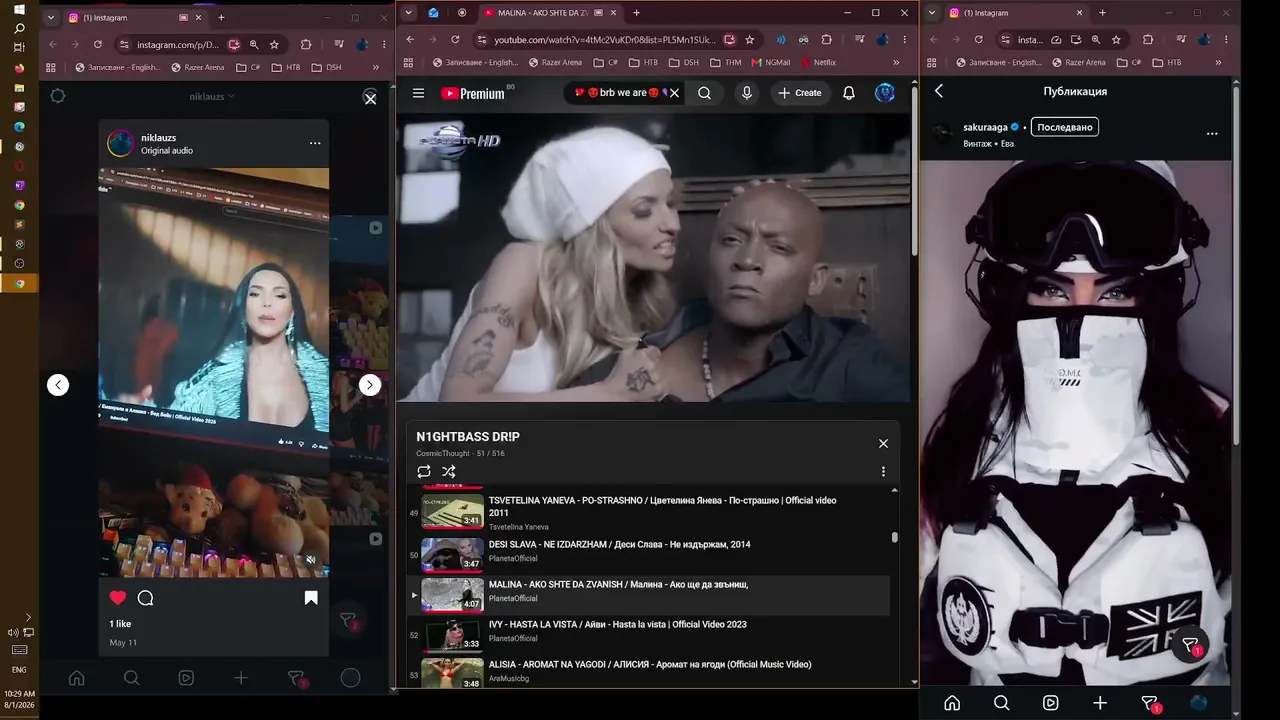Open the YouTube guide hamburger menu
The width and height of the screenshot is (1280, 720).
coord(418,93)
